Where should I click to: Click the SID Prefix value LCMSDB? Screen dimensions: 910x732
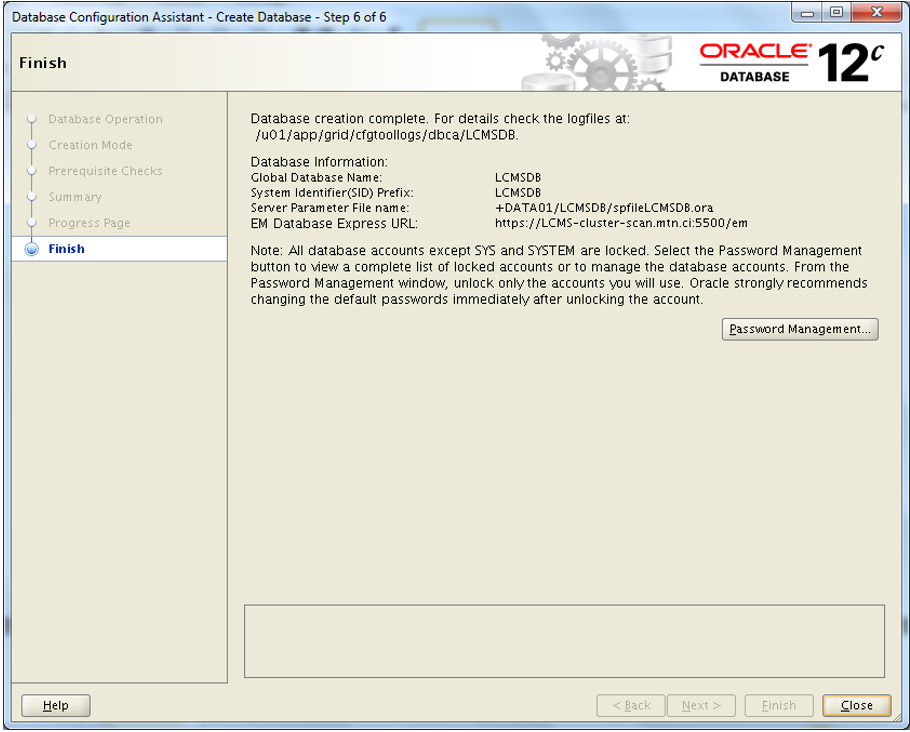coord(518,193)
